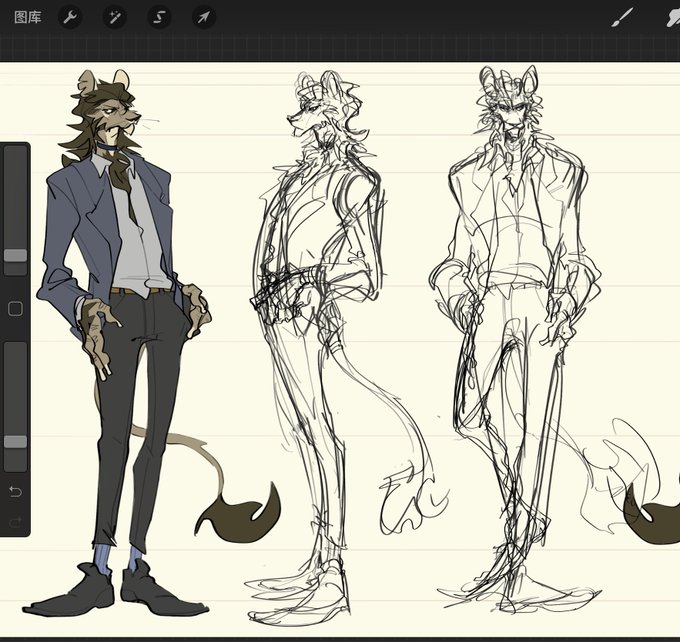
Task: Tap the colored character's left black shoe
Action: 72,592
